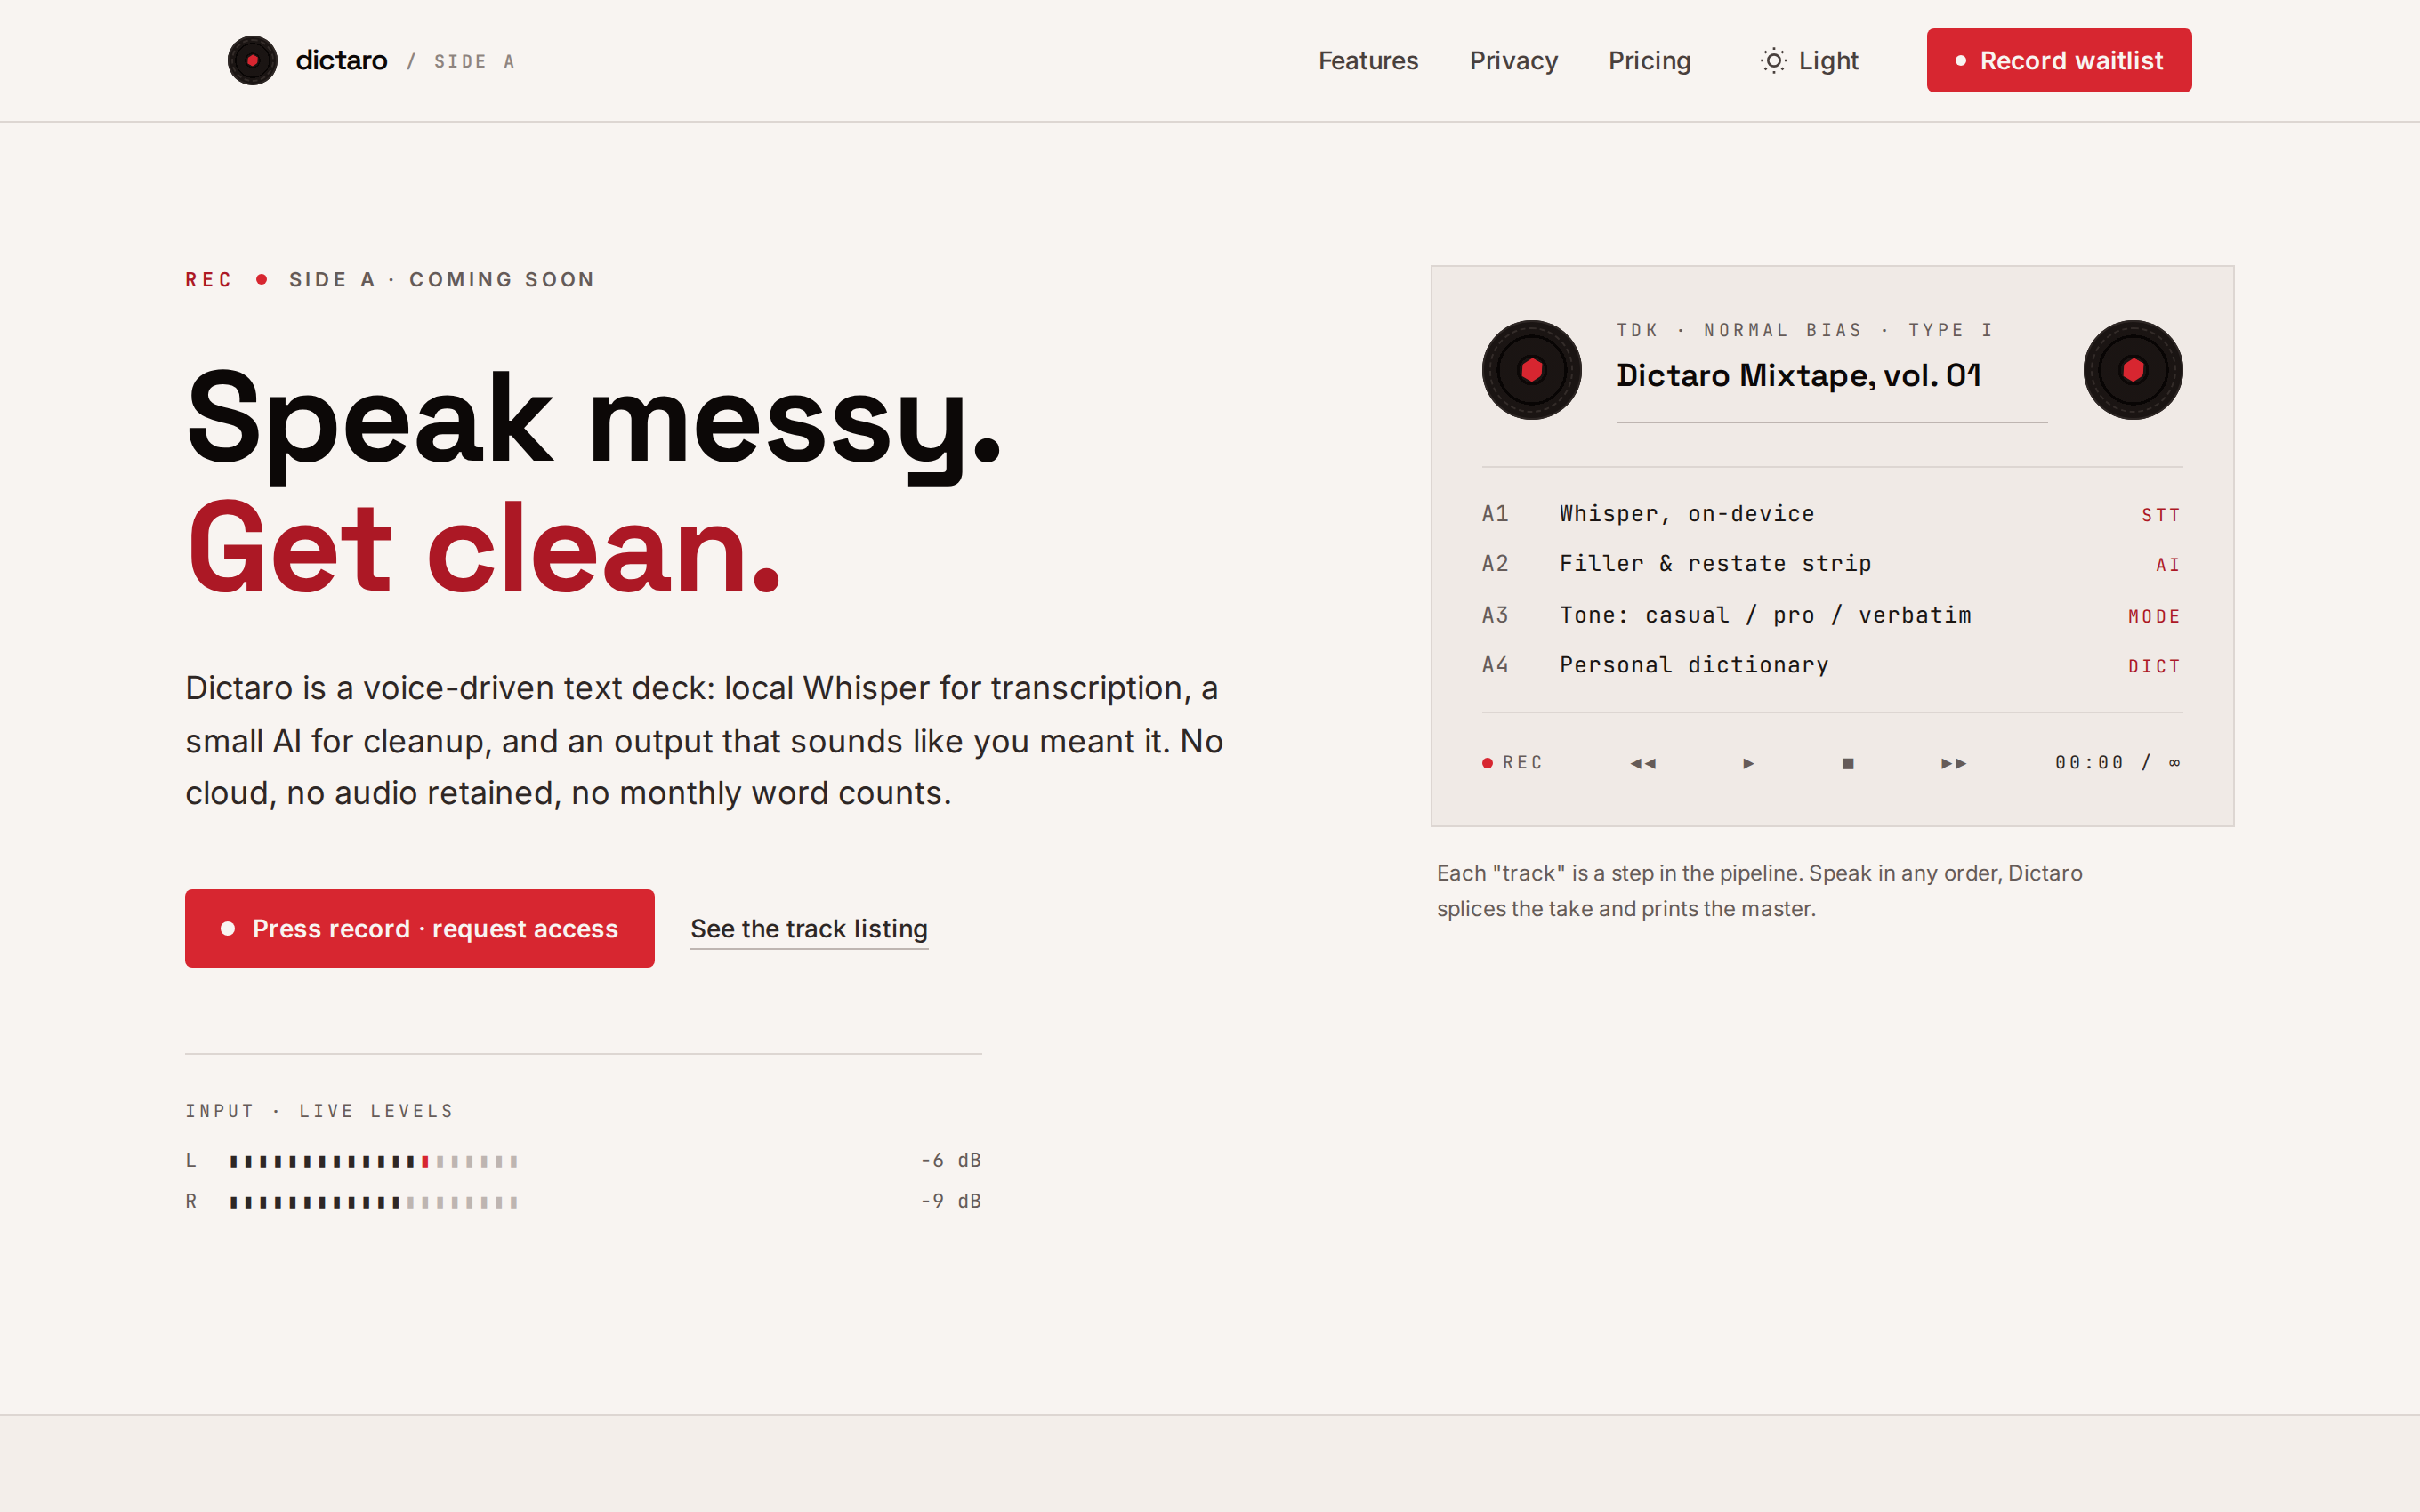Toggle the Light theme switch
The height and width of the screenshot is (1512, 2420).
click(1809, 61)
